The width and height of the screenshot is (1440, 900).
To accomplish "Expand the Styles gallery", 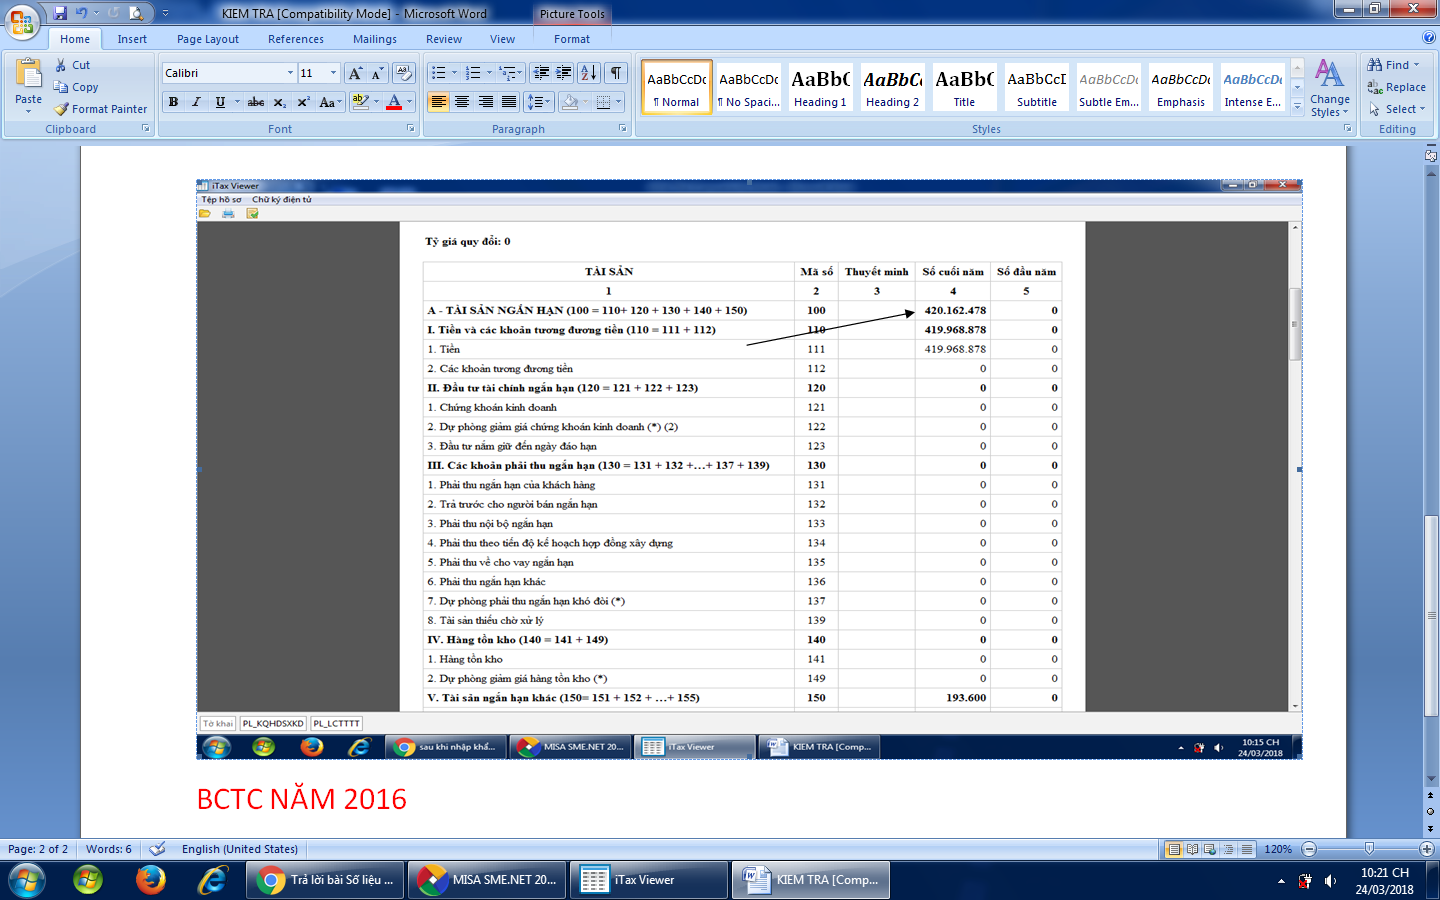I will [1297, 105].
